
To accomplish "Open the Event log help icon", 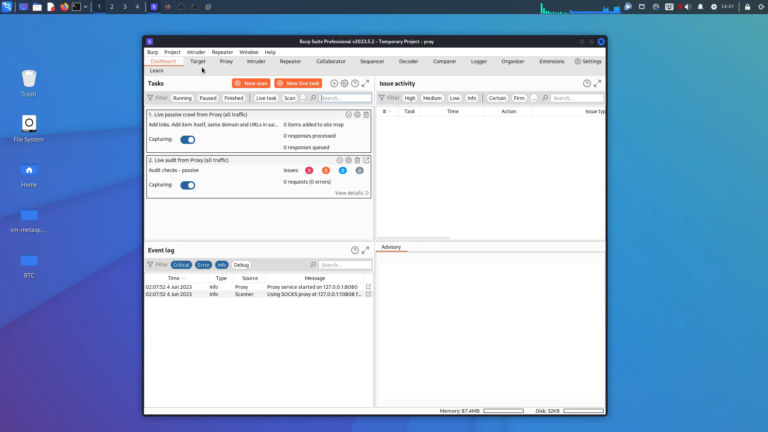I will click(x=355, y=250).
